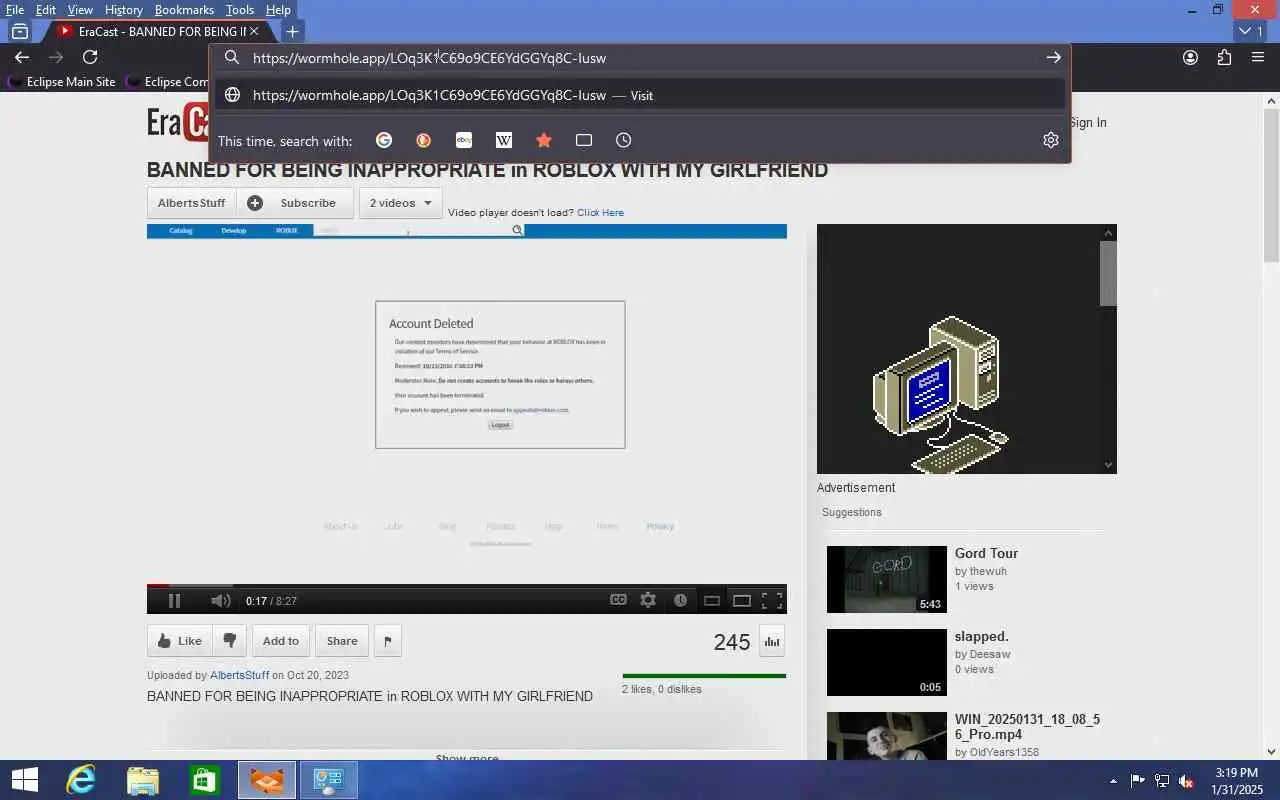Subscribe to AlbertsStuff channel
The height and width of the screenshot is (800, 1280).
click(x=295, y=203)
